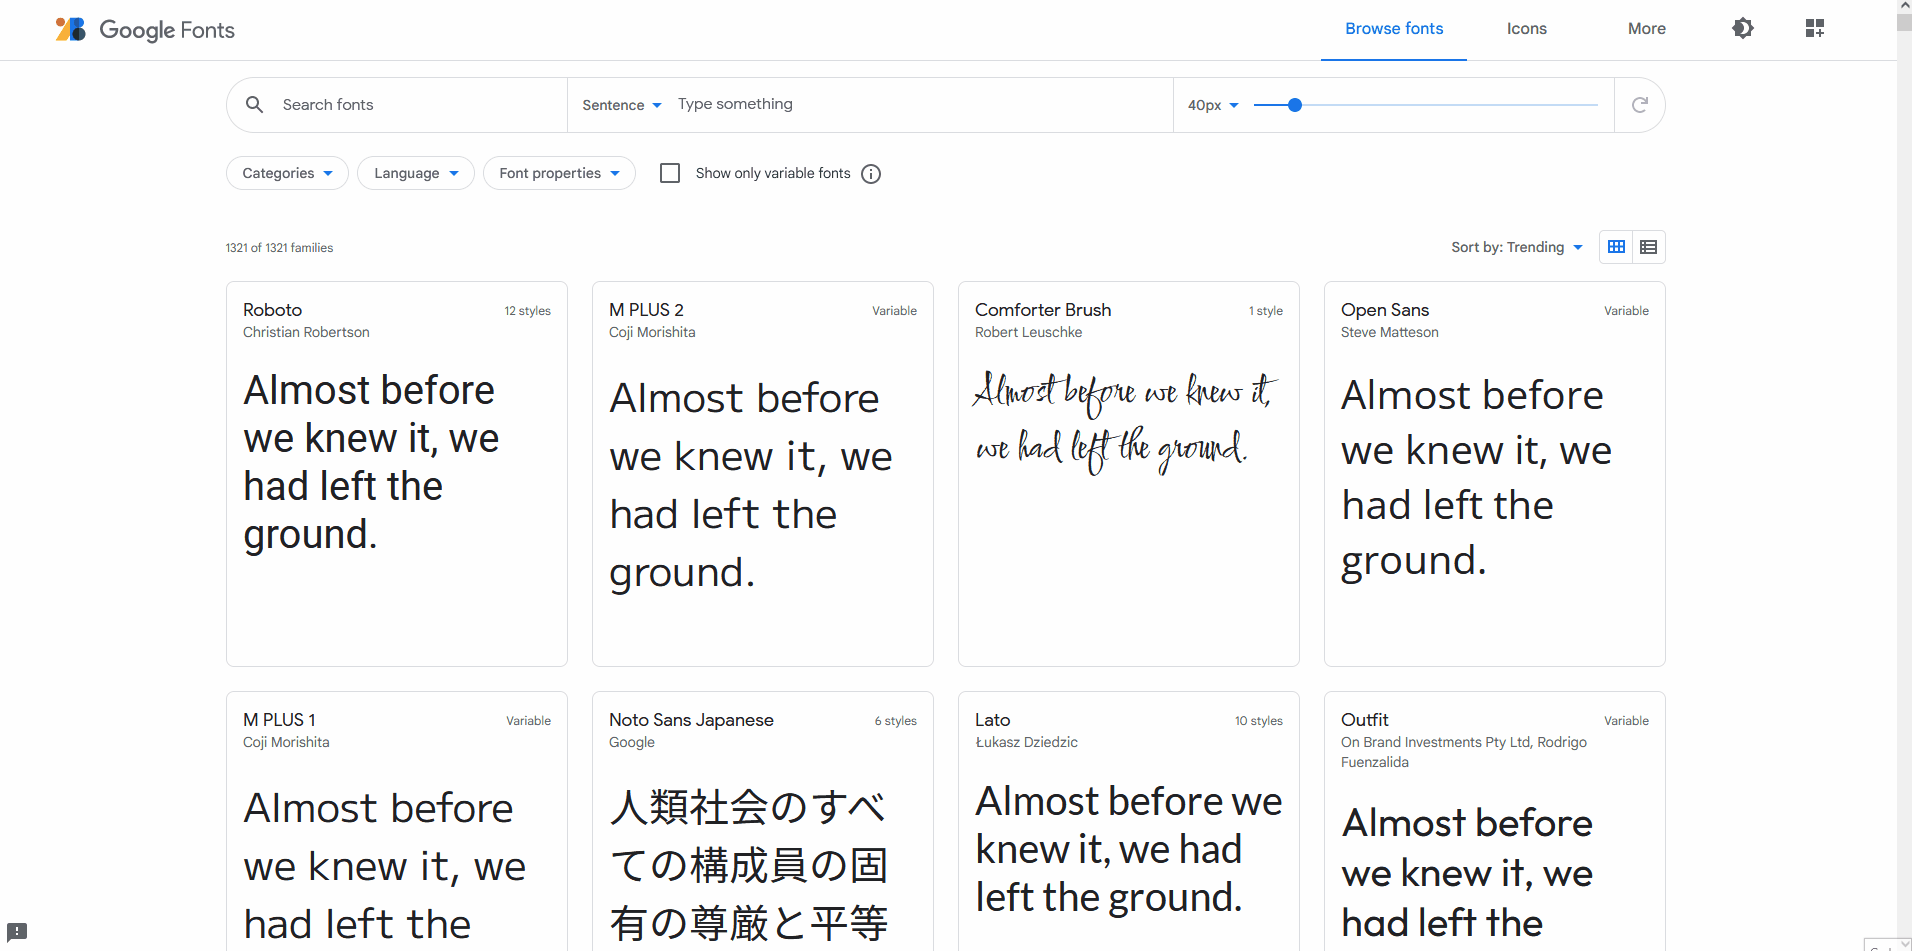Toggle dark mode
This screenshot has height=951, width=1912.
point(1742,28)
